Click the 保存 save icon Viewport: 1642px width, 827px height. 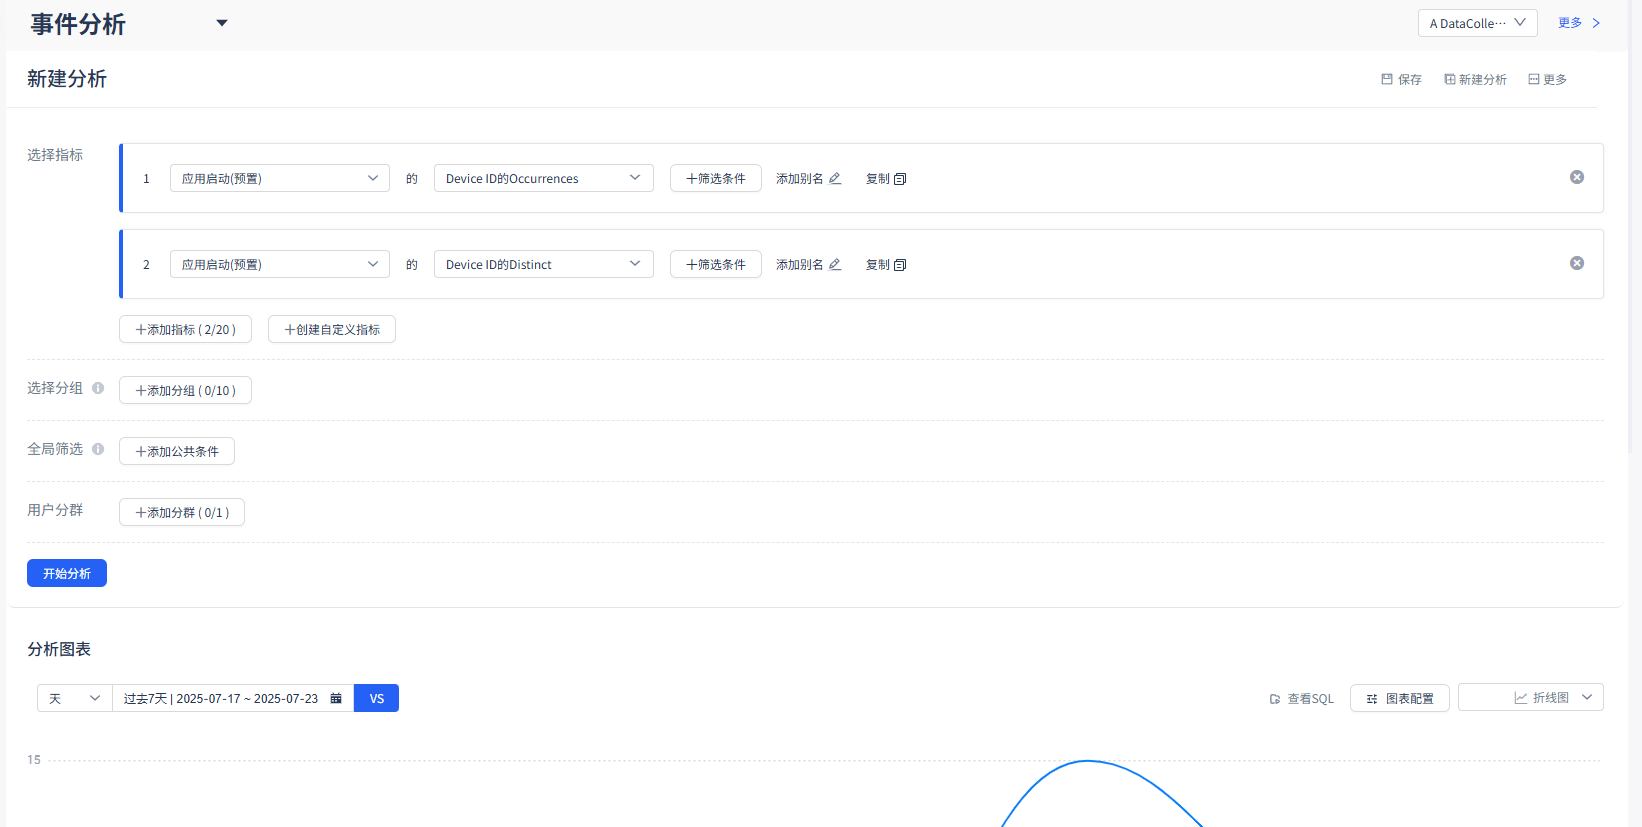1387,79
